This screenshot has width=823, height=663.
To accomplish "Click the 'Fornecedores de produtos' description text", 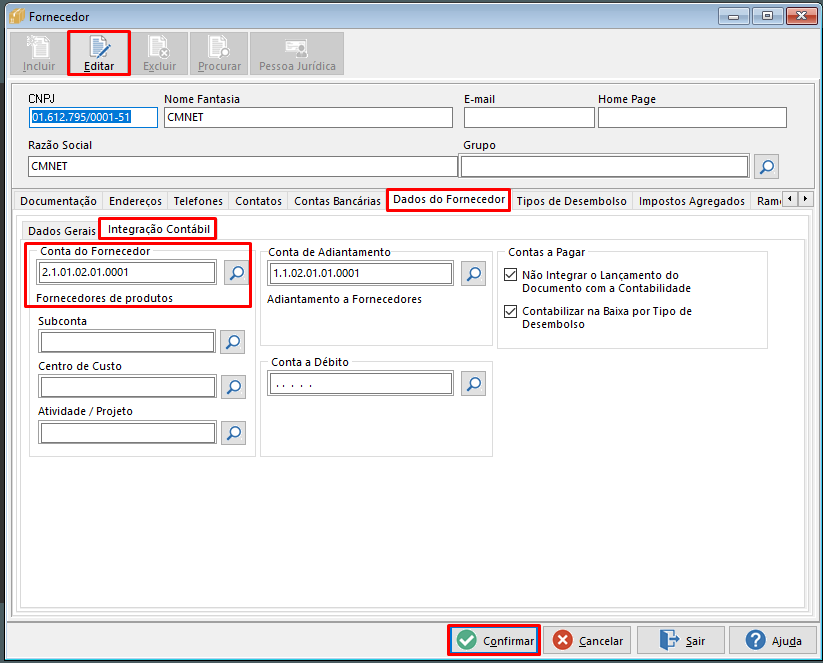I will click(104, 298).
